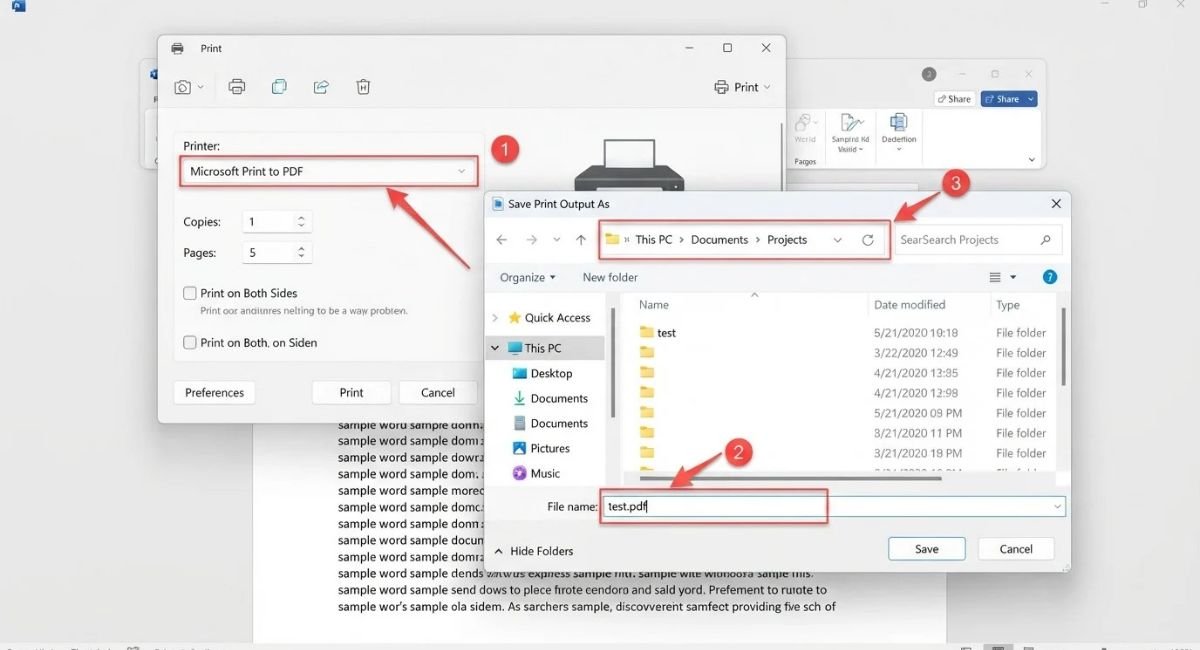
Task: Click the forward arrow in Save dialog
Action: (532, 240)
